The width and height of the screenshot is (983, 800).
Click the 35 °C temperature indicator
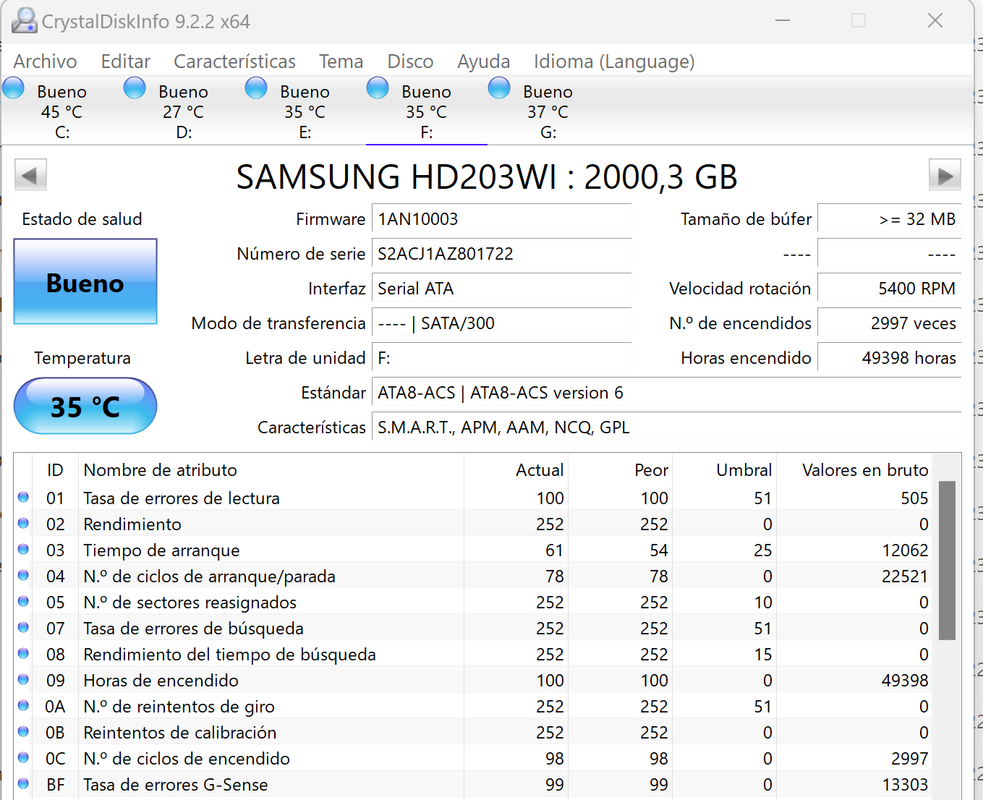tap(85, 406)
